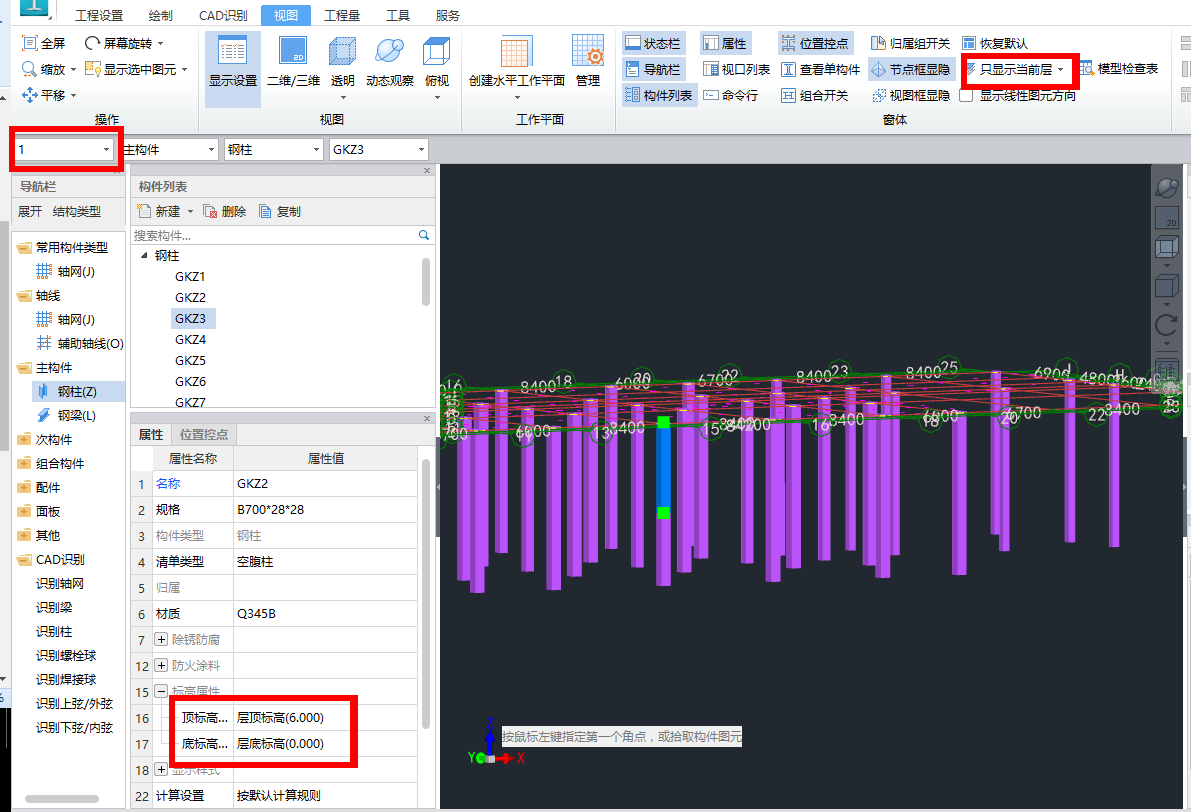Switch 二维/三维 view mode

point(293,63)
